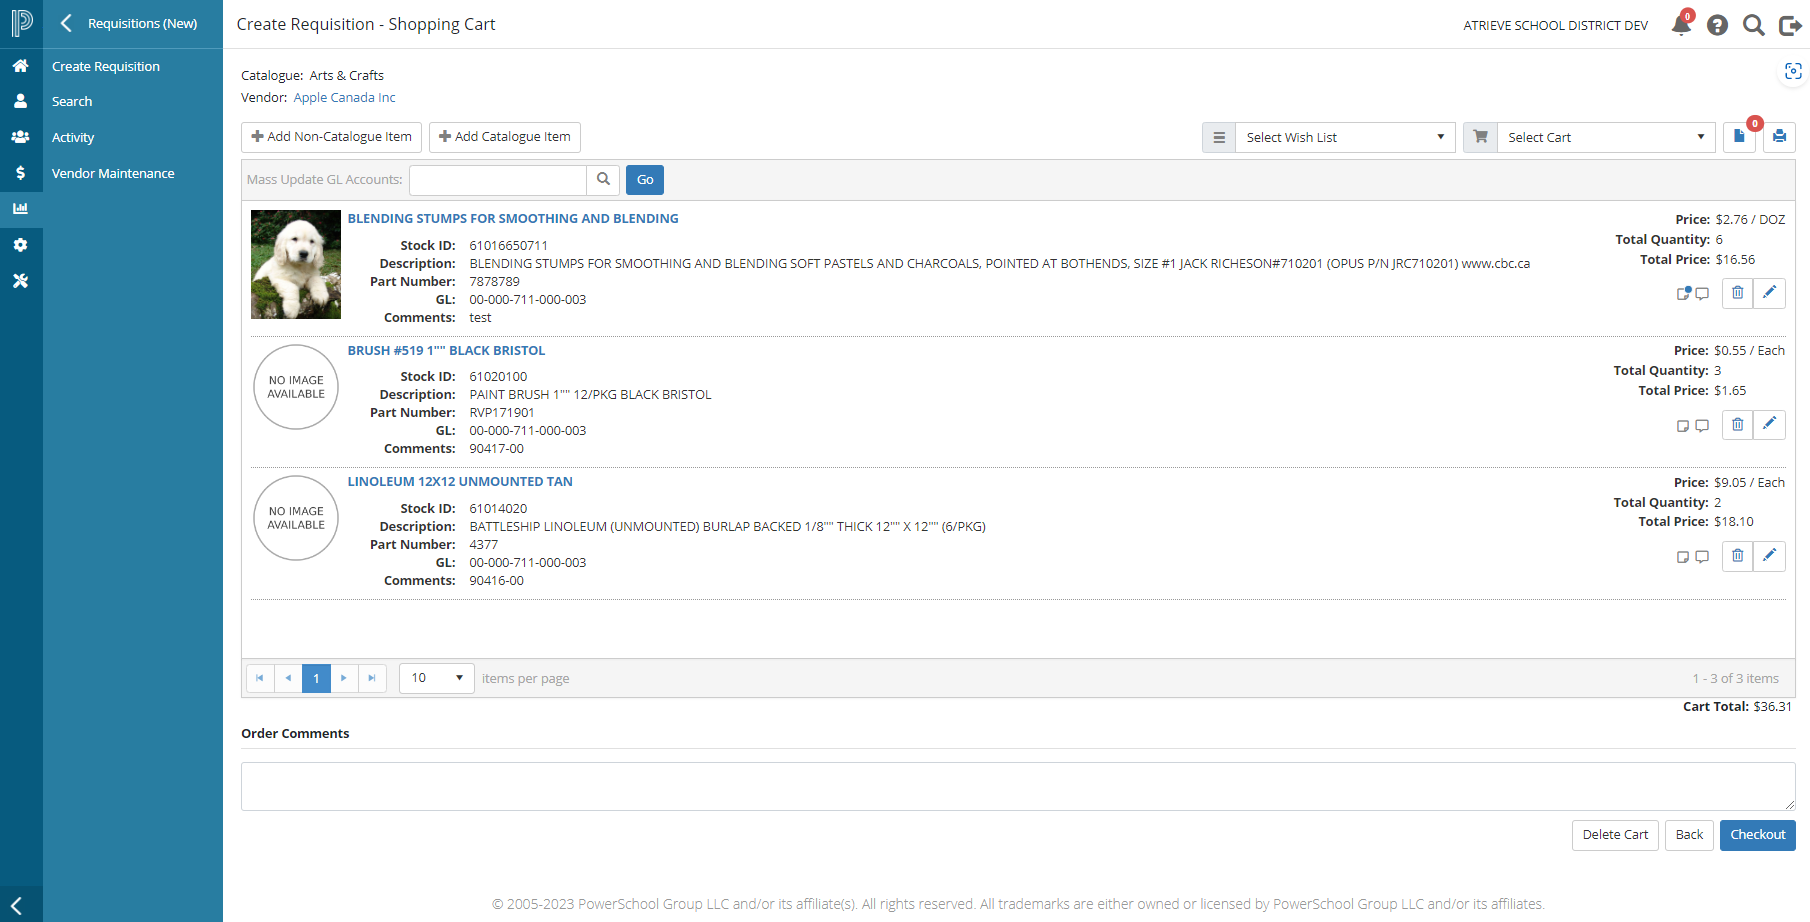The height and width of the screenshot is (922, 1810).
Task: Delete the Blending Stumps item via trash icon
Action: [1737, 293]
